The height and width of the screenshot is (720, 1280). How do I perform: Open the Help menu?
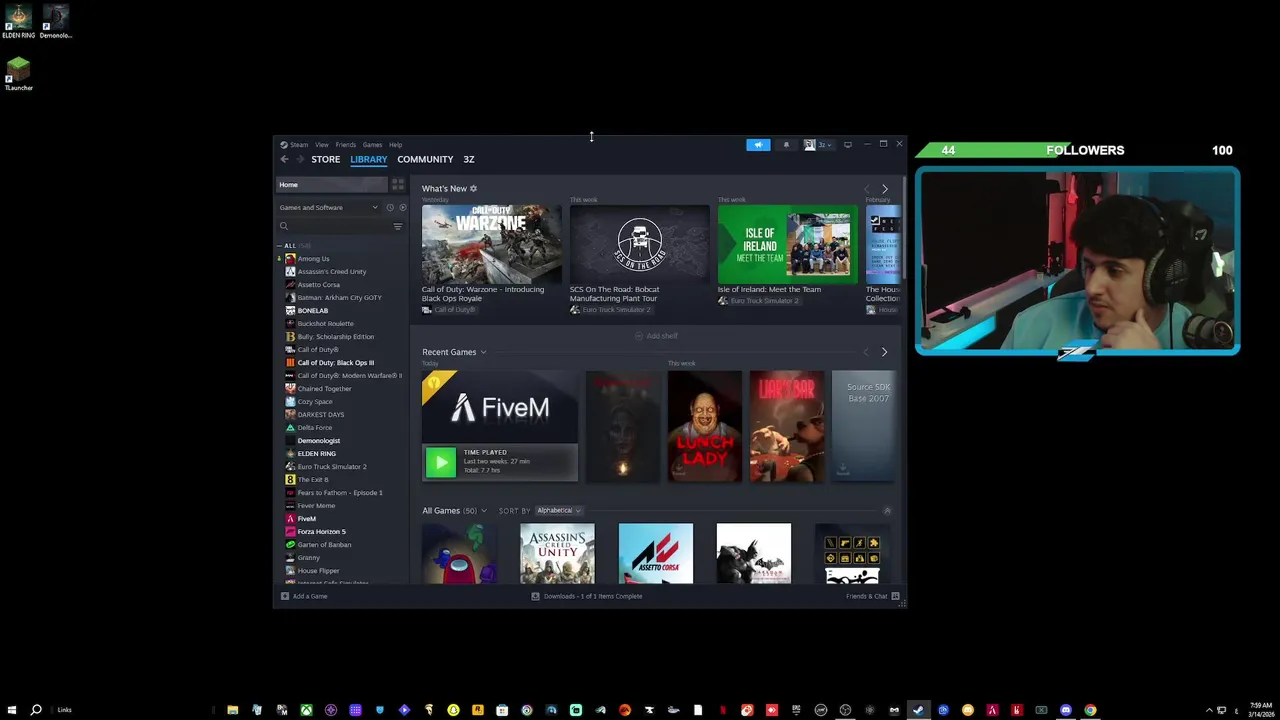pos(395,145)
